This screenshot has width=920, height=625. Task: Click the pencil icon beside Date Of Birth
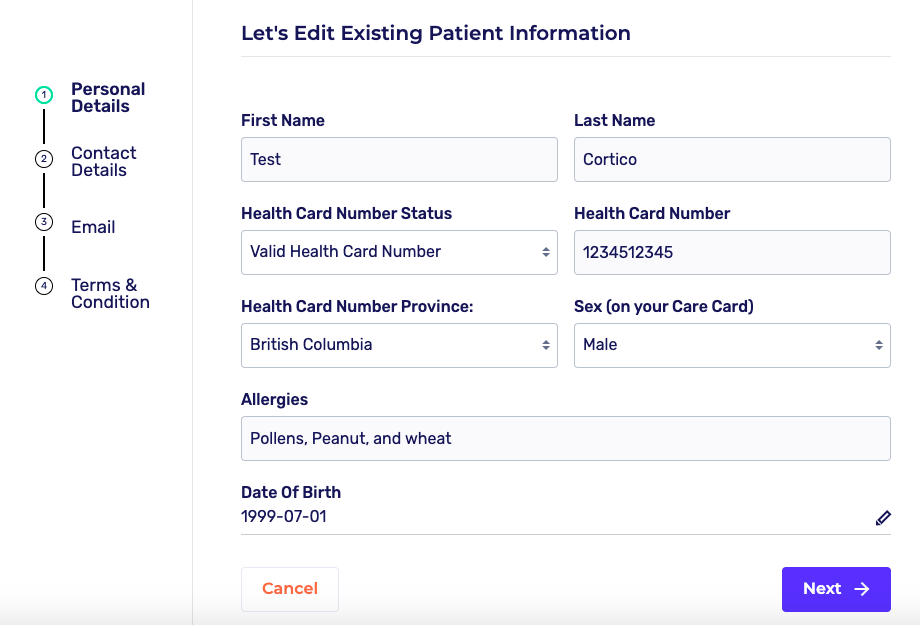[883, 518]
